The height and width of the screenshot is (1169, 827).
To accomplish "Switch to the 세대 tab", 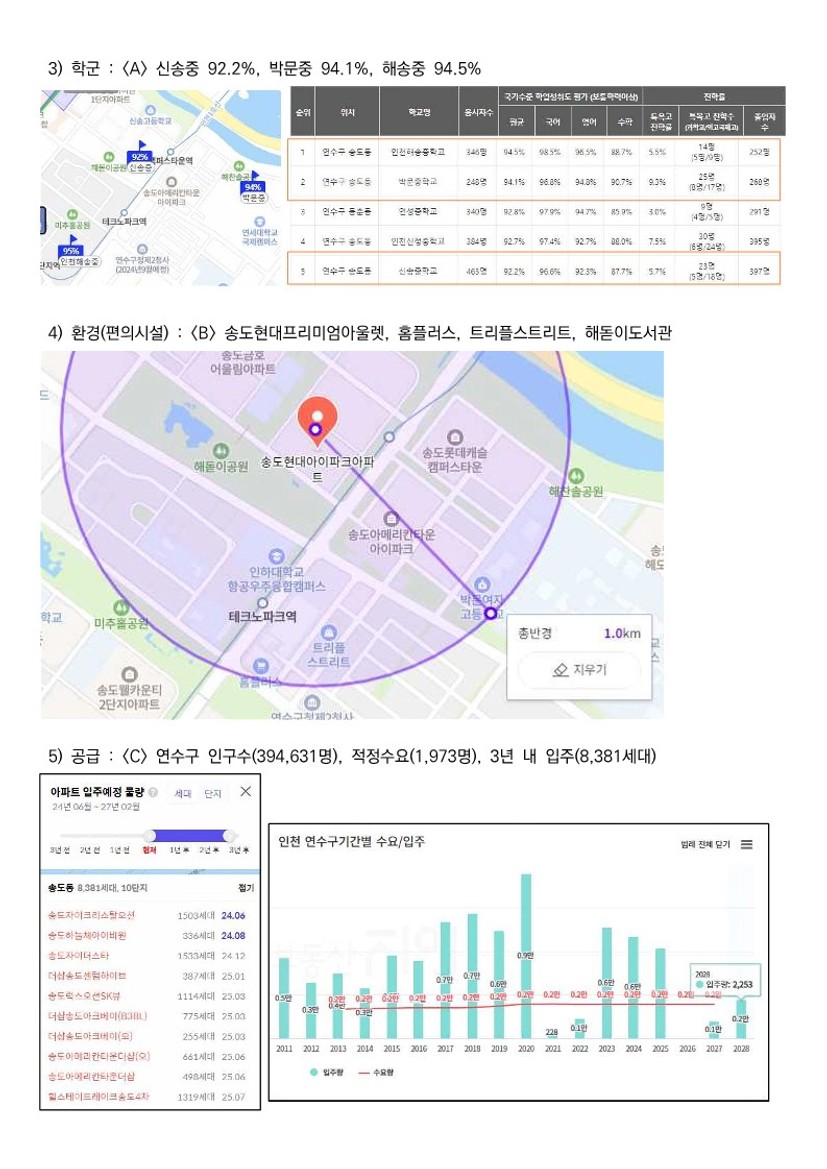I will click(183, 793).
